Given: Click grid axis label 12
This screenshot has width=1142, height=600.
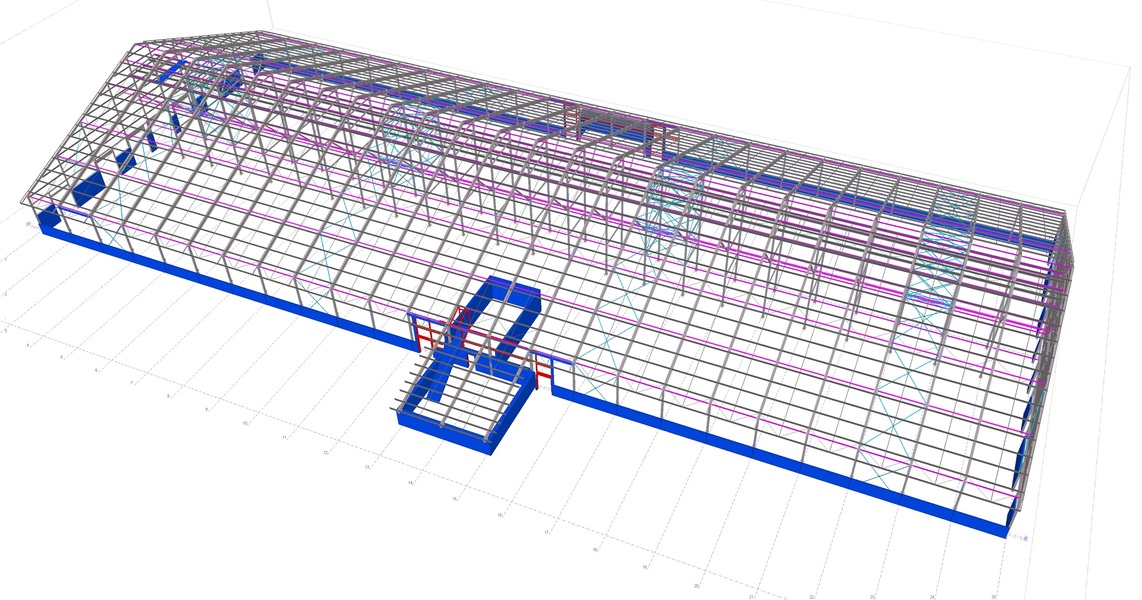Looking at the screenshot, I should (326, 452).
